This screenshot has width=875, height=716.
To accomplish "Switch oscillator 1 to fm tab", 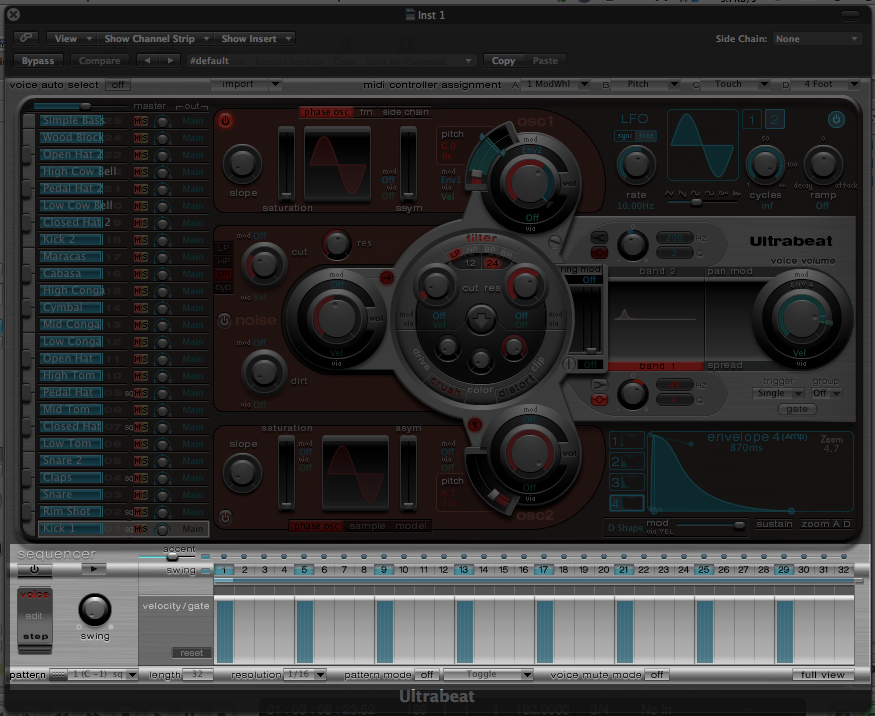I will coord(366,113).
